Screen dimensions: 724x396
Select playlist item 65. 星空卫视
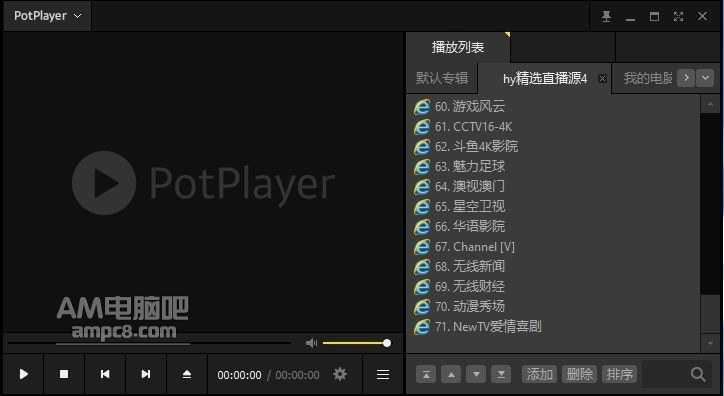coord(553,206)
